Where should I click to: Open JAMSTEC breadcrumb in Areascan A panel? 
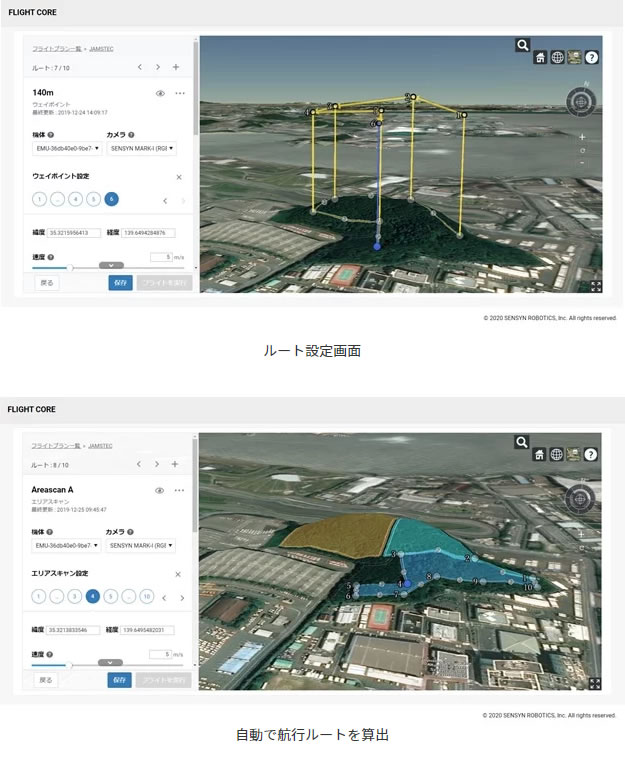(100, 446)
